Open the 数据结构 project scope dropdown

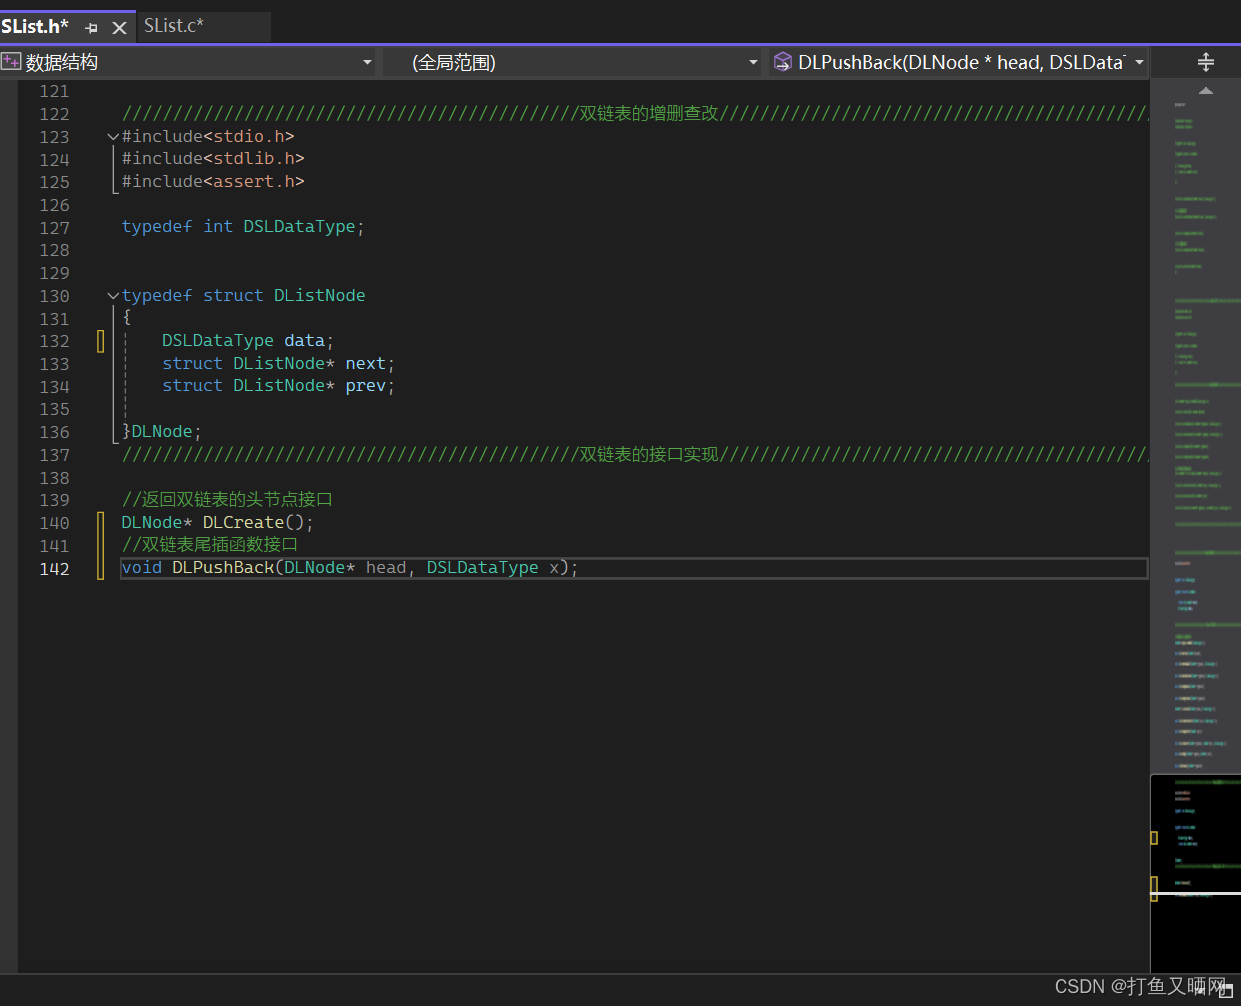367,62
